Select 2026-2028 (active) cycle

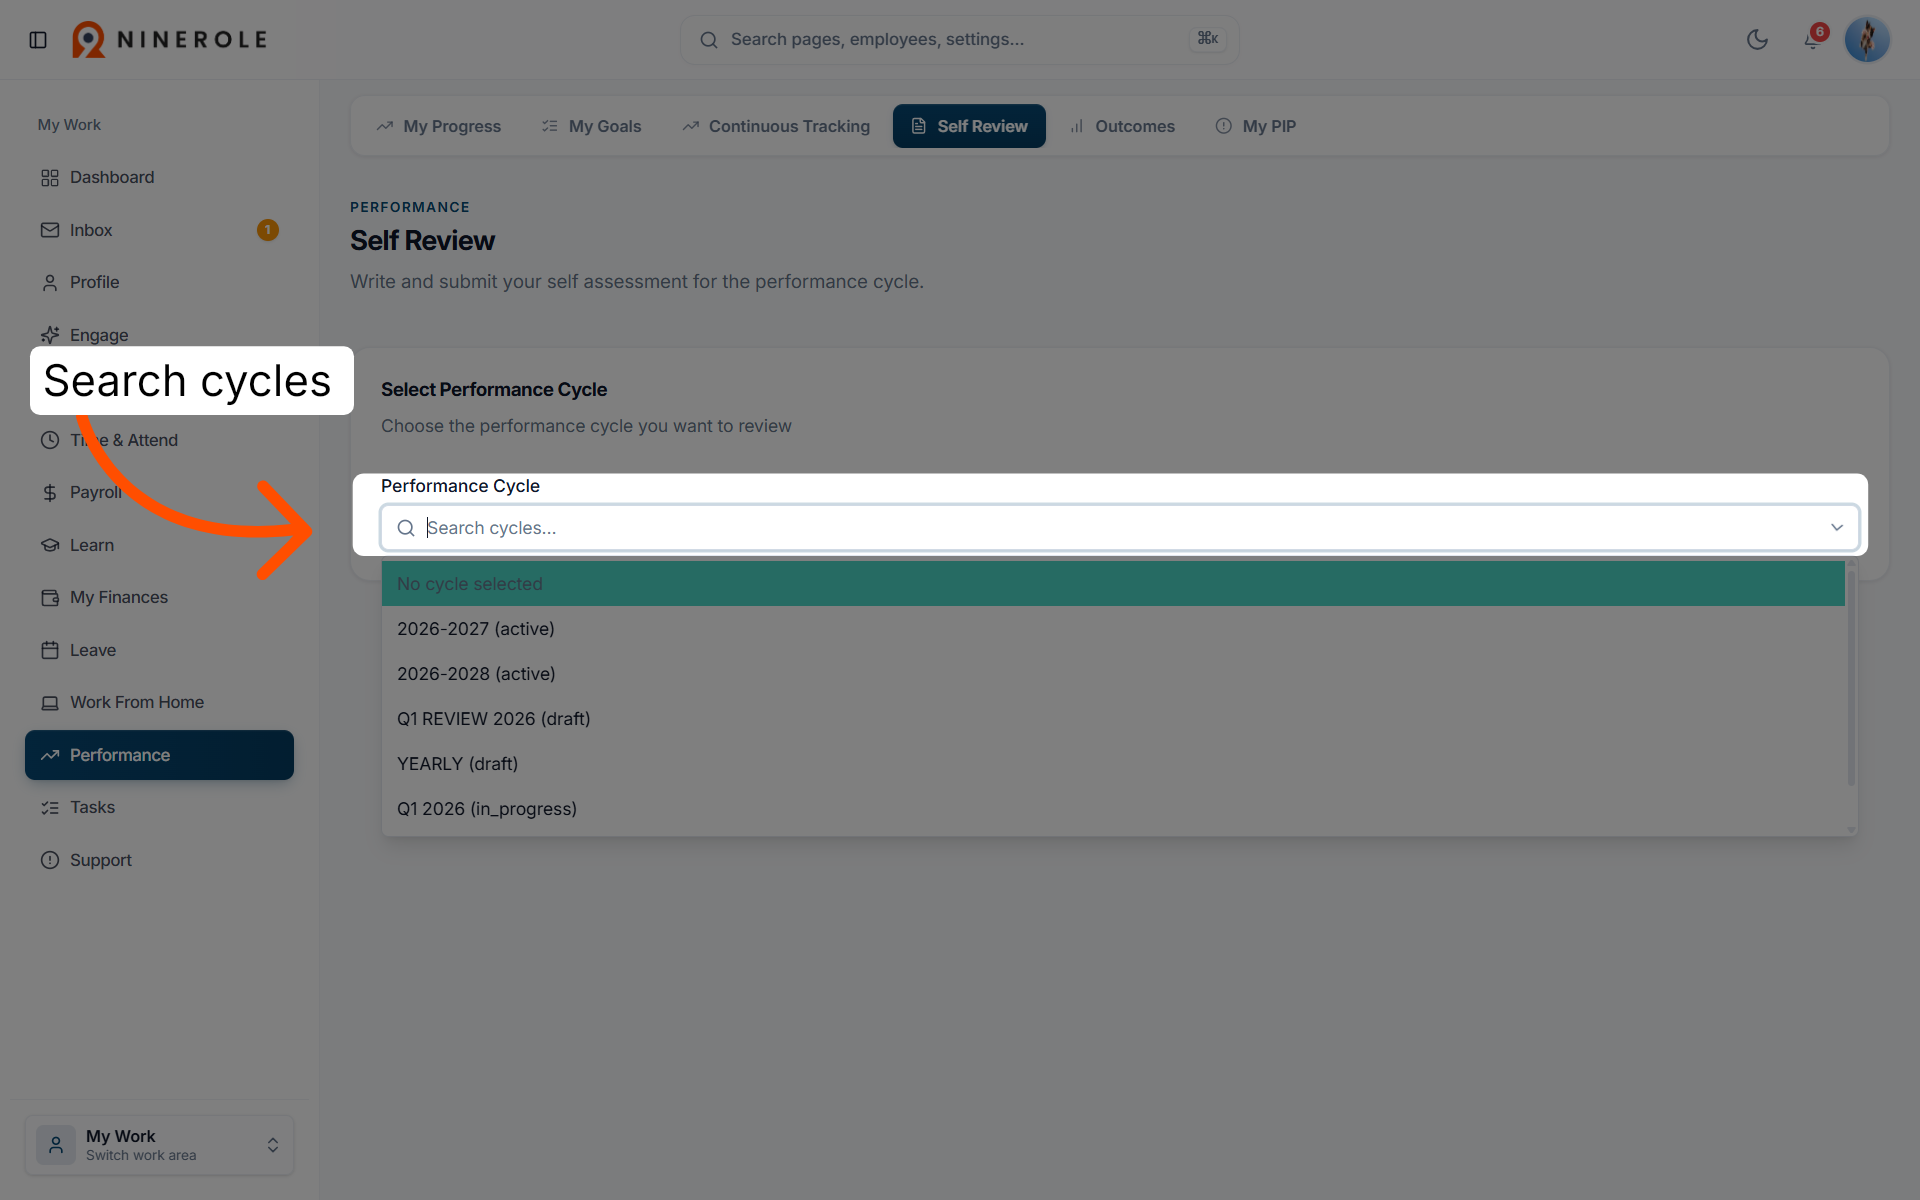coord(1113,674)
